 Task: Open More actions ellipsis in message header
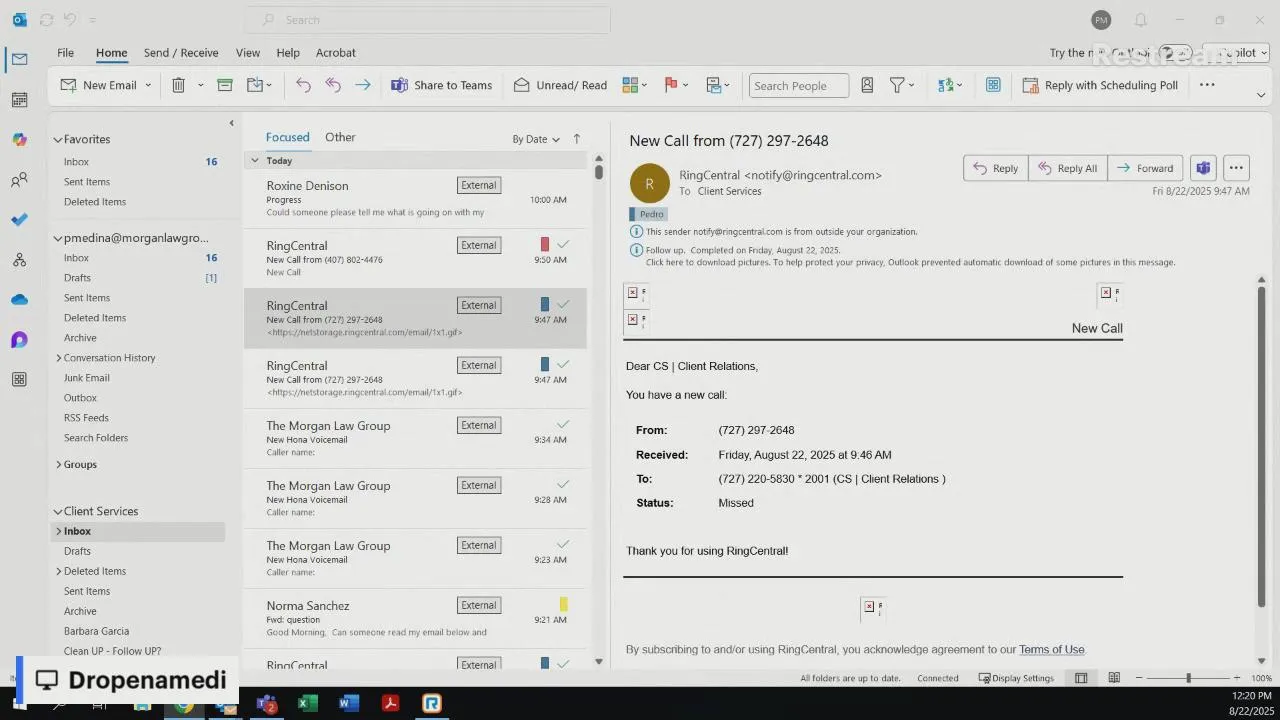tap(1236, 168)
